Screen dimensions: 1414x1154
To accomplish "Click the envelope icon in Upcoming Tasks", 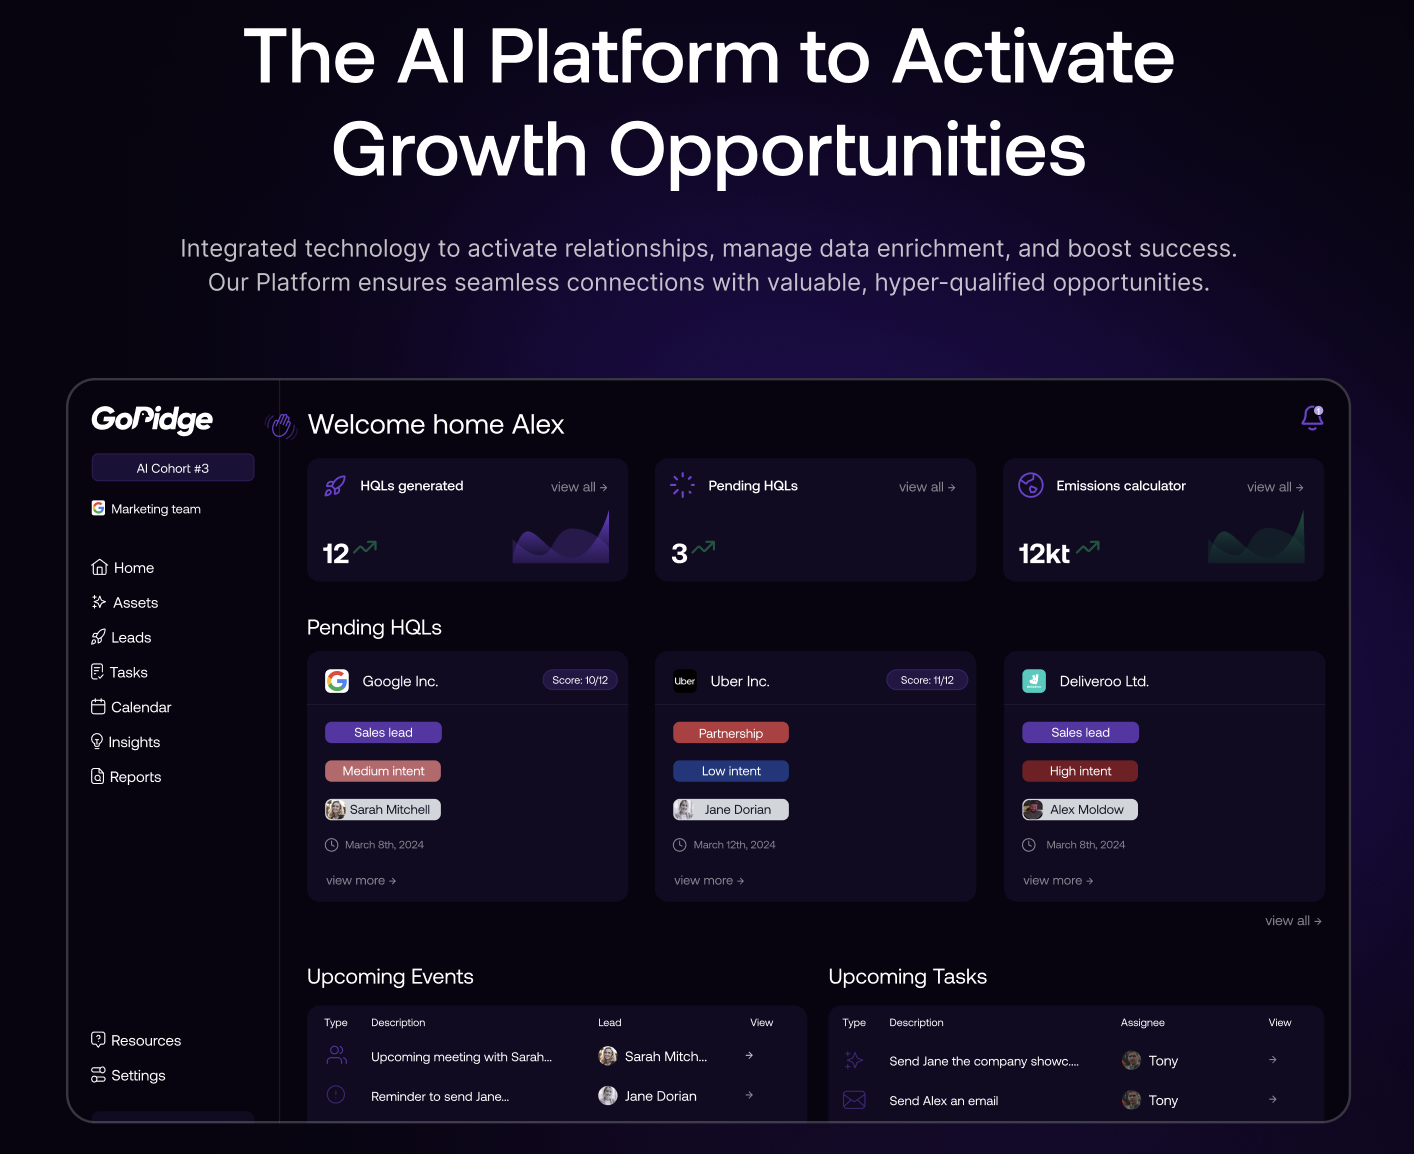I will click(854, 1100).
